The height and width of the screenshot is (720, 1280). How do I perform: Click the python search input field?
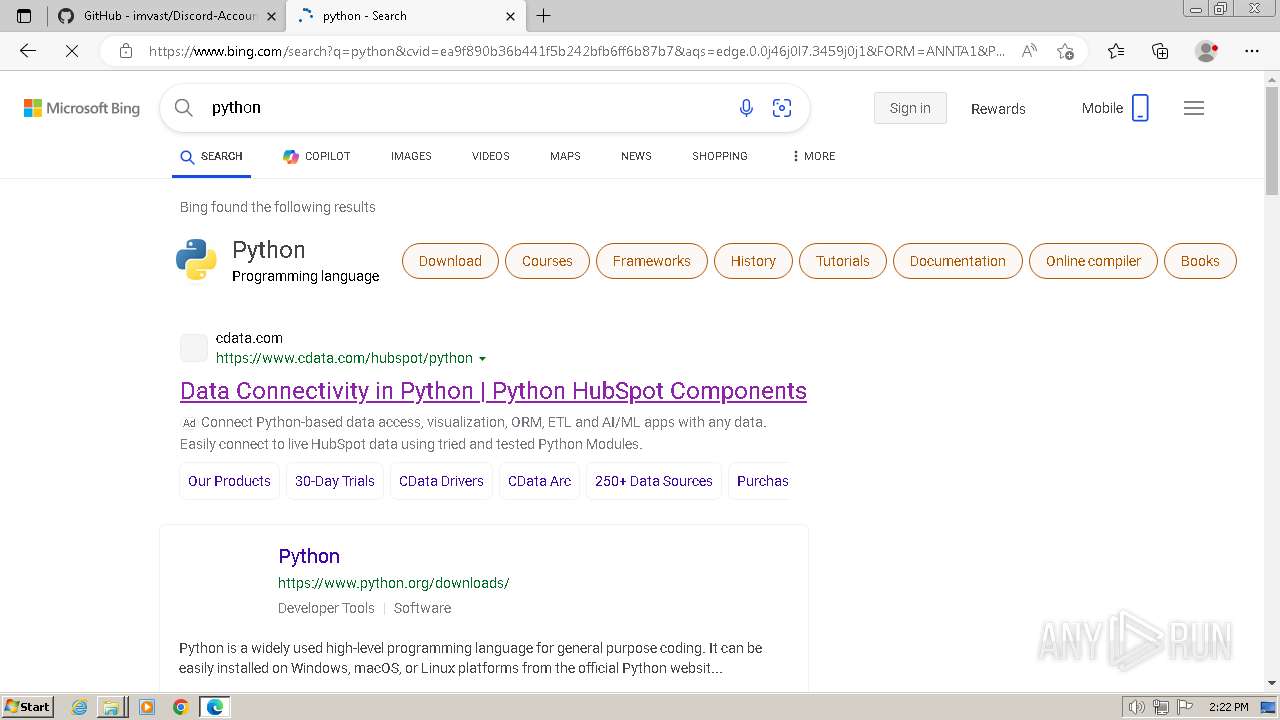tap(465, 108)
